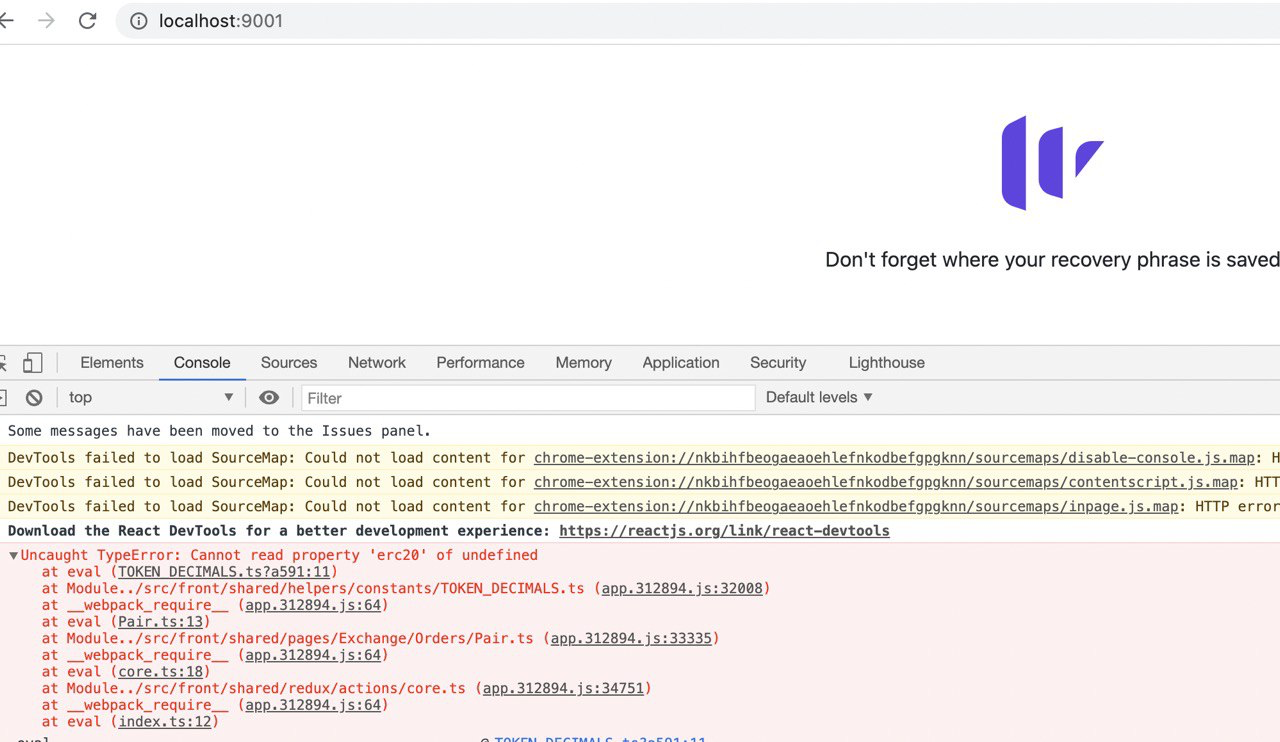Viewport: 1280px width, 742px height.
Task: Focus the localhost:9001 address bar
Action: click(x=697, y=21)
